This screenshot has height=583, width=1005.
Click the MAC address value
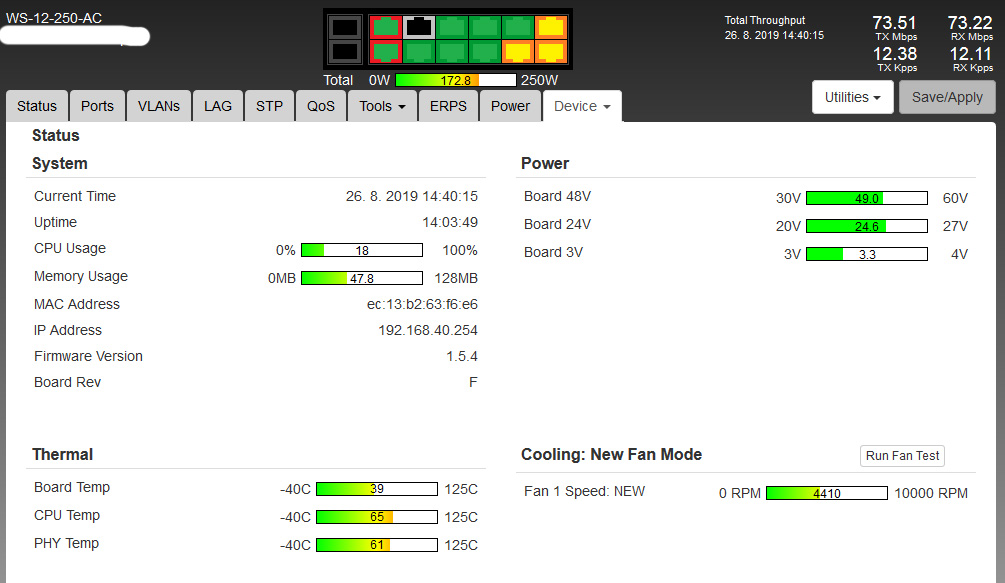[422, 304]
